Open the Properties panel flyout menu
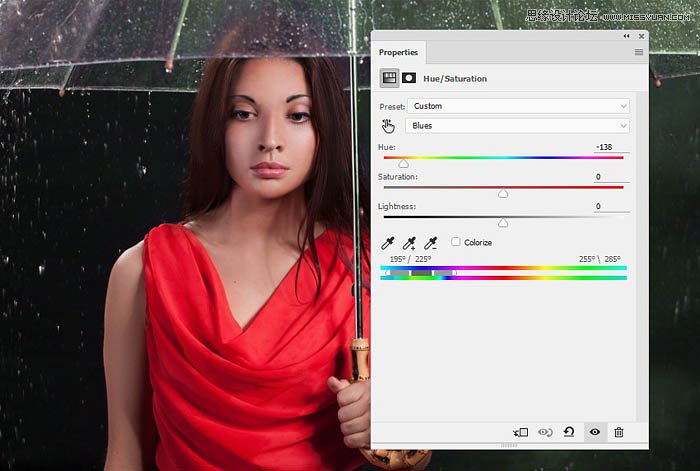Screen dimensions: 700x471 (639, 52)
